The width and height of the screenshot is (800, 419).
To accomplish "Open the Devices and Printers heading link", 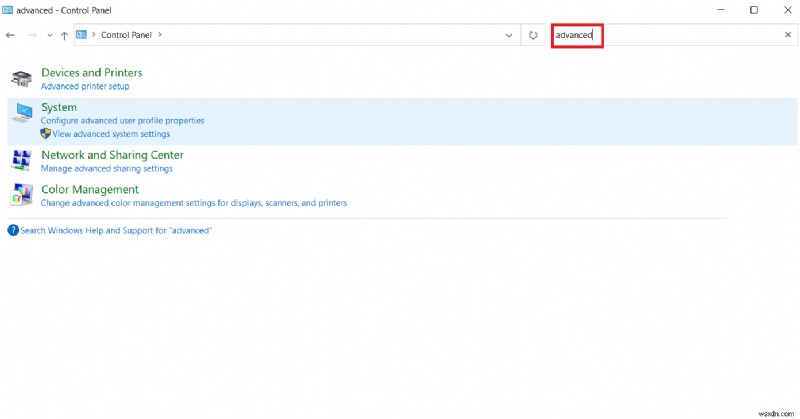I will pyautogui.click(x=92, y=72).
